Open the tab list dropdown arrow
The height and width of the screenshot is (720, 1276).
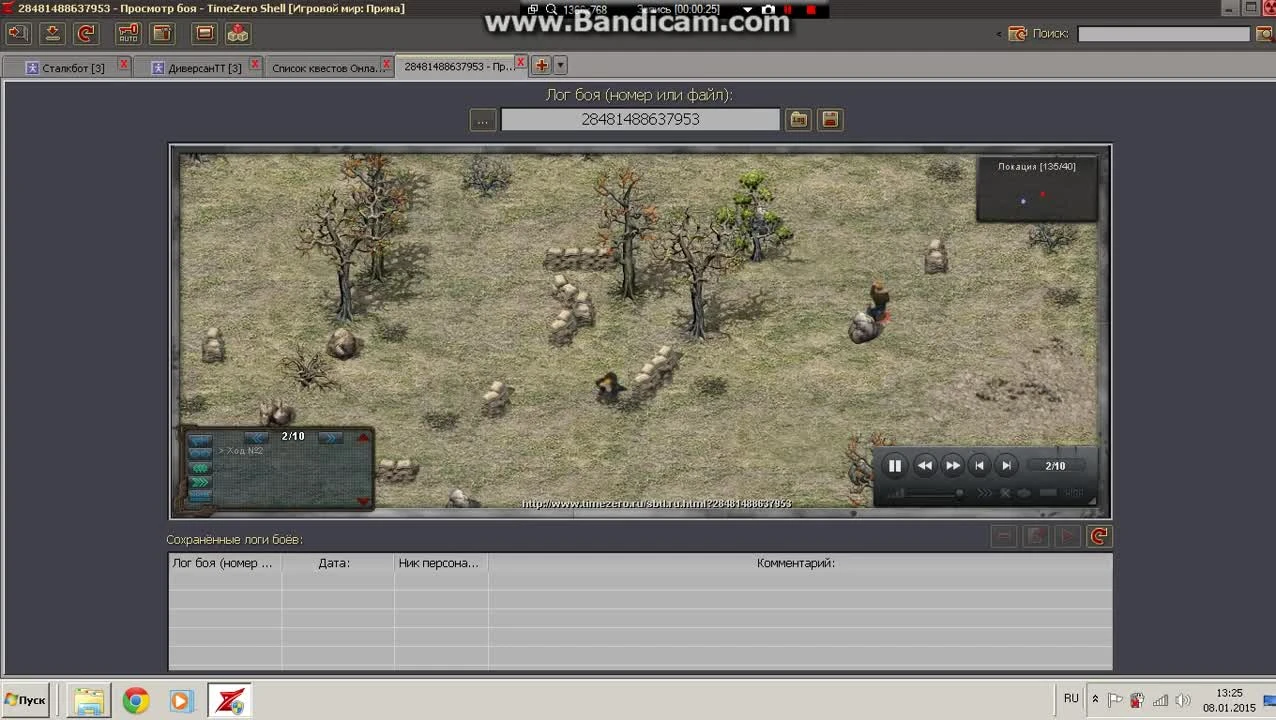tap(560, 66)
